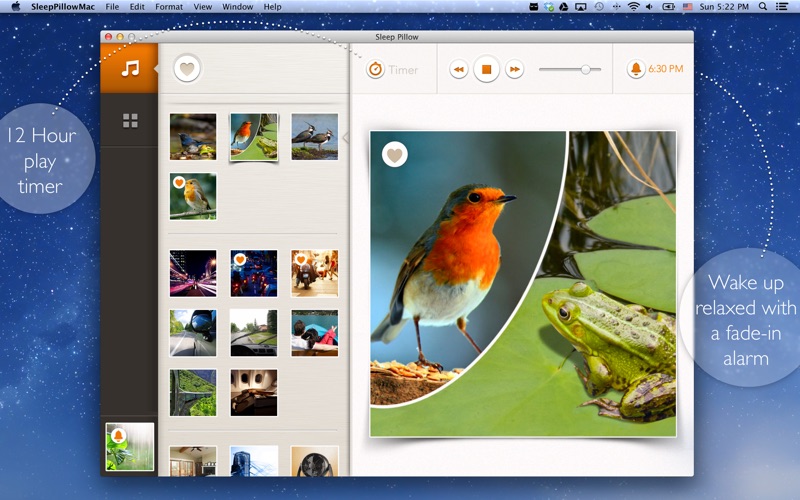The width and height of the screenshot is (800, 500).
Task: Open the Wi-Fi status icon in menu bar
Action: (x=633, y=7)
